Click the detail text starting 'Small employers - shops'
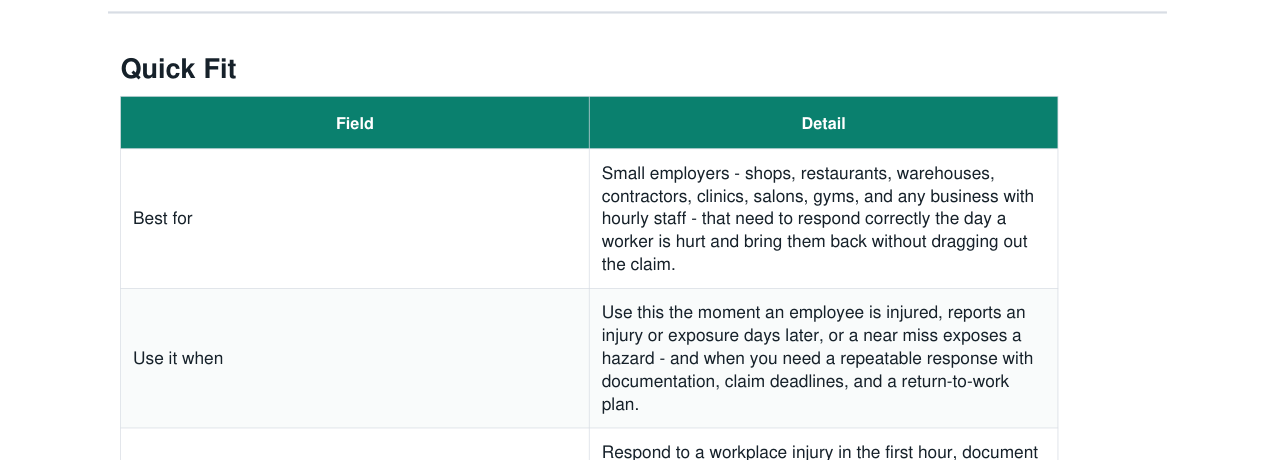 pos(818,219)
